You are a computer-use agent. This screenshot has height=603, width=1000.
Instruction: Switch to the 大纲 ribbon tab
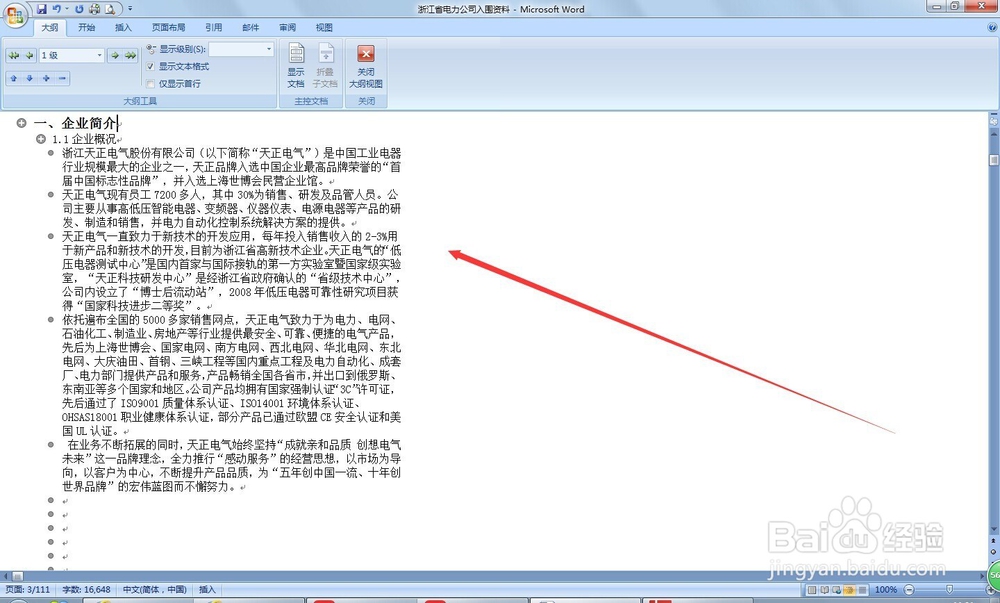(x=50, y=27)
